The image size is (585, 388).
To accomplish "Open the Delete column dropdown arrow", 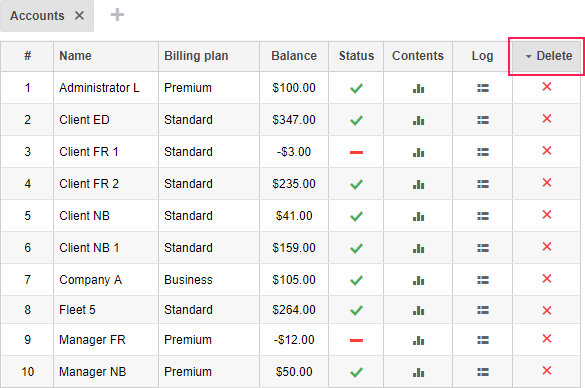I will pyautogui.click(x=528, y=57).
